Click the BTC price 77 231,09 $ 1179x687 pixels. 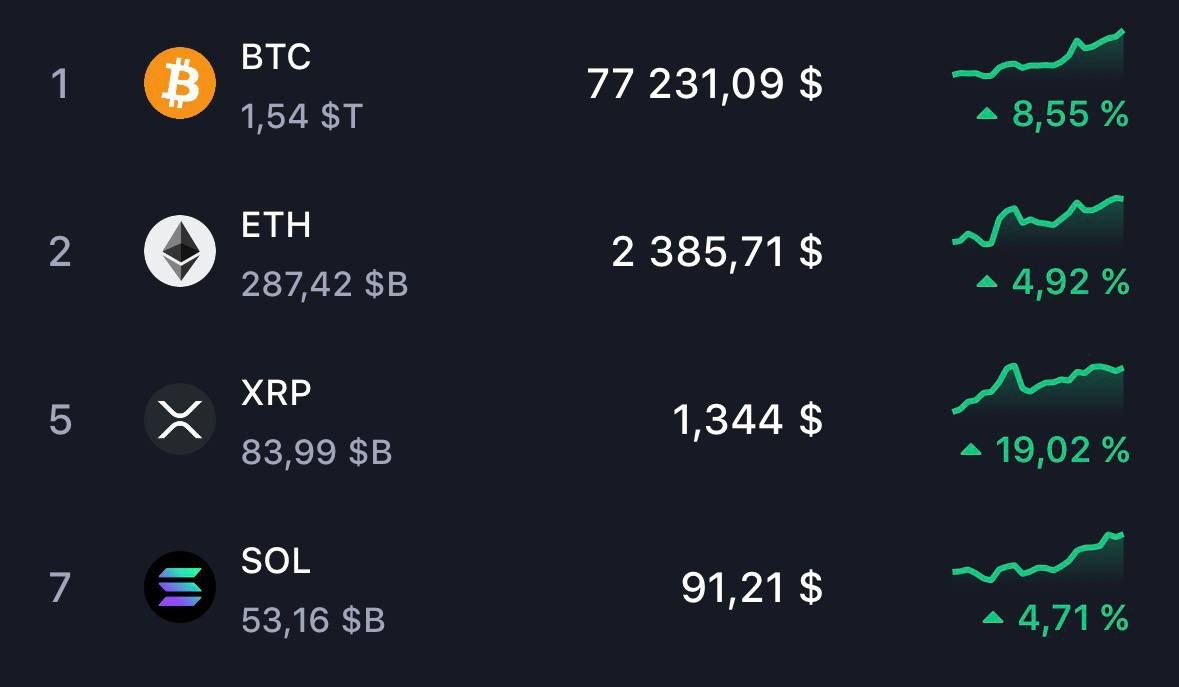(705, 83)
